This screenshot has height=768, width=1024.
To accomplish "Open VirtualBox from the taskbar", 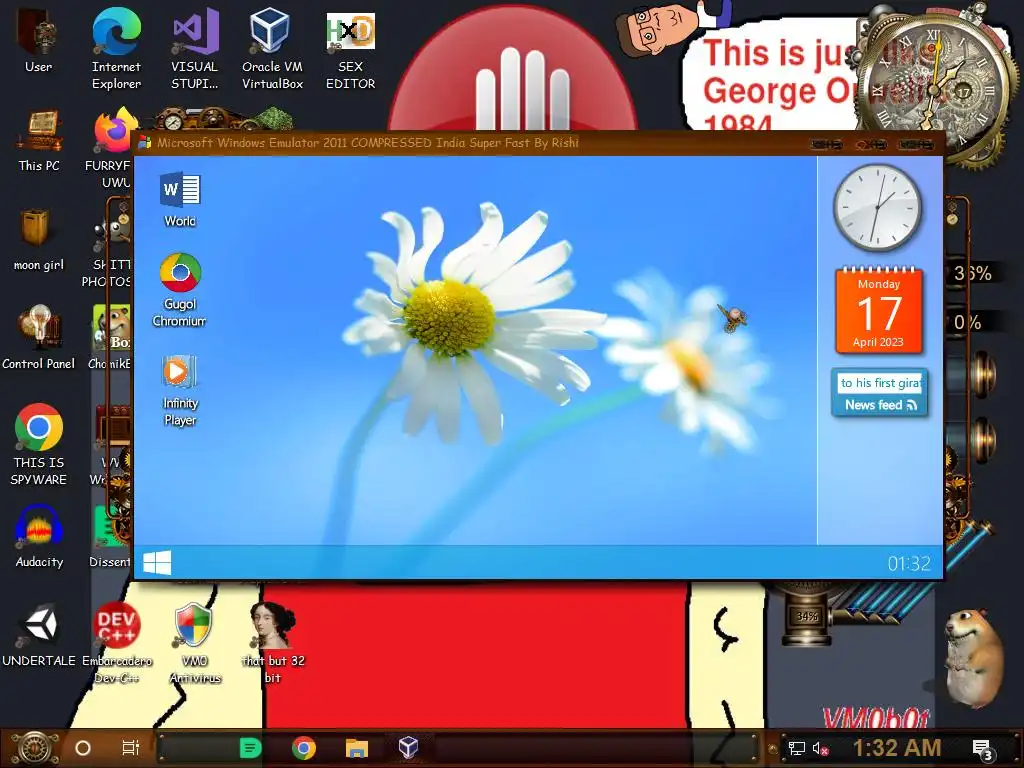I will [x=408, y=747].
